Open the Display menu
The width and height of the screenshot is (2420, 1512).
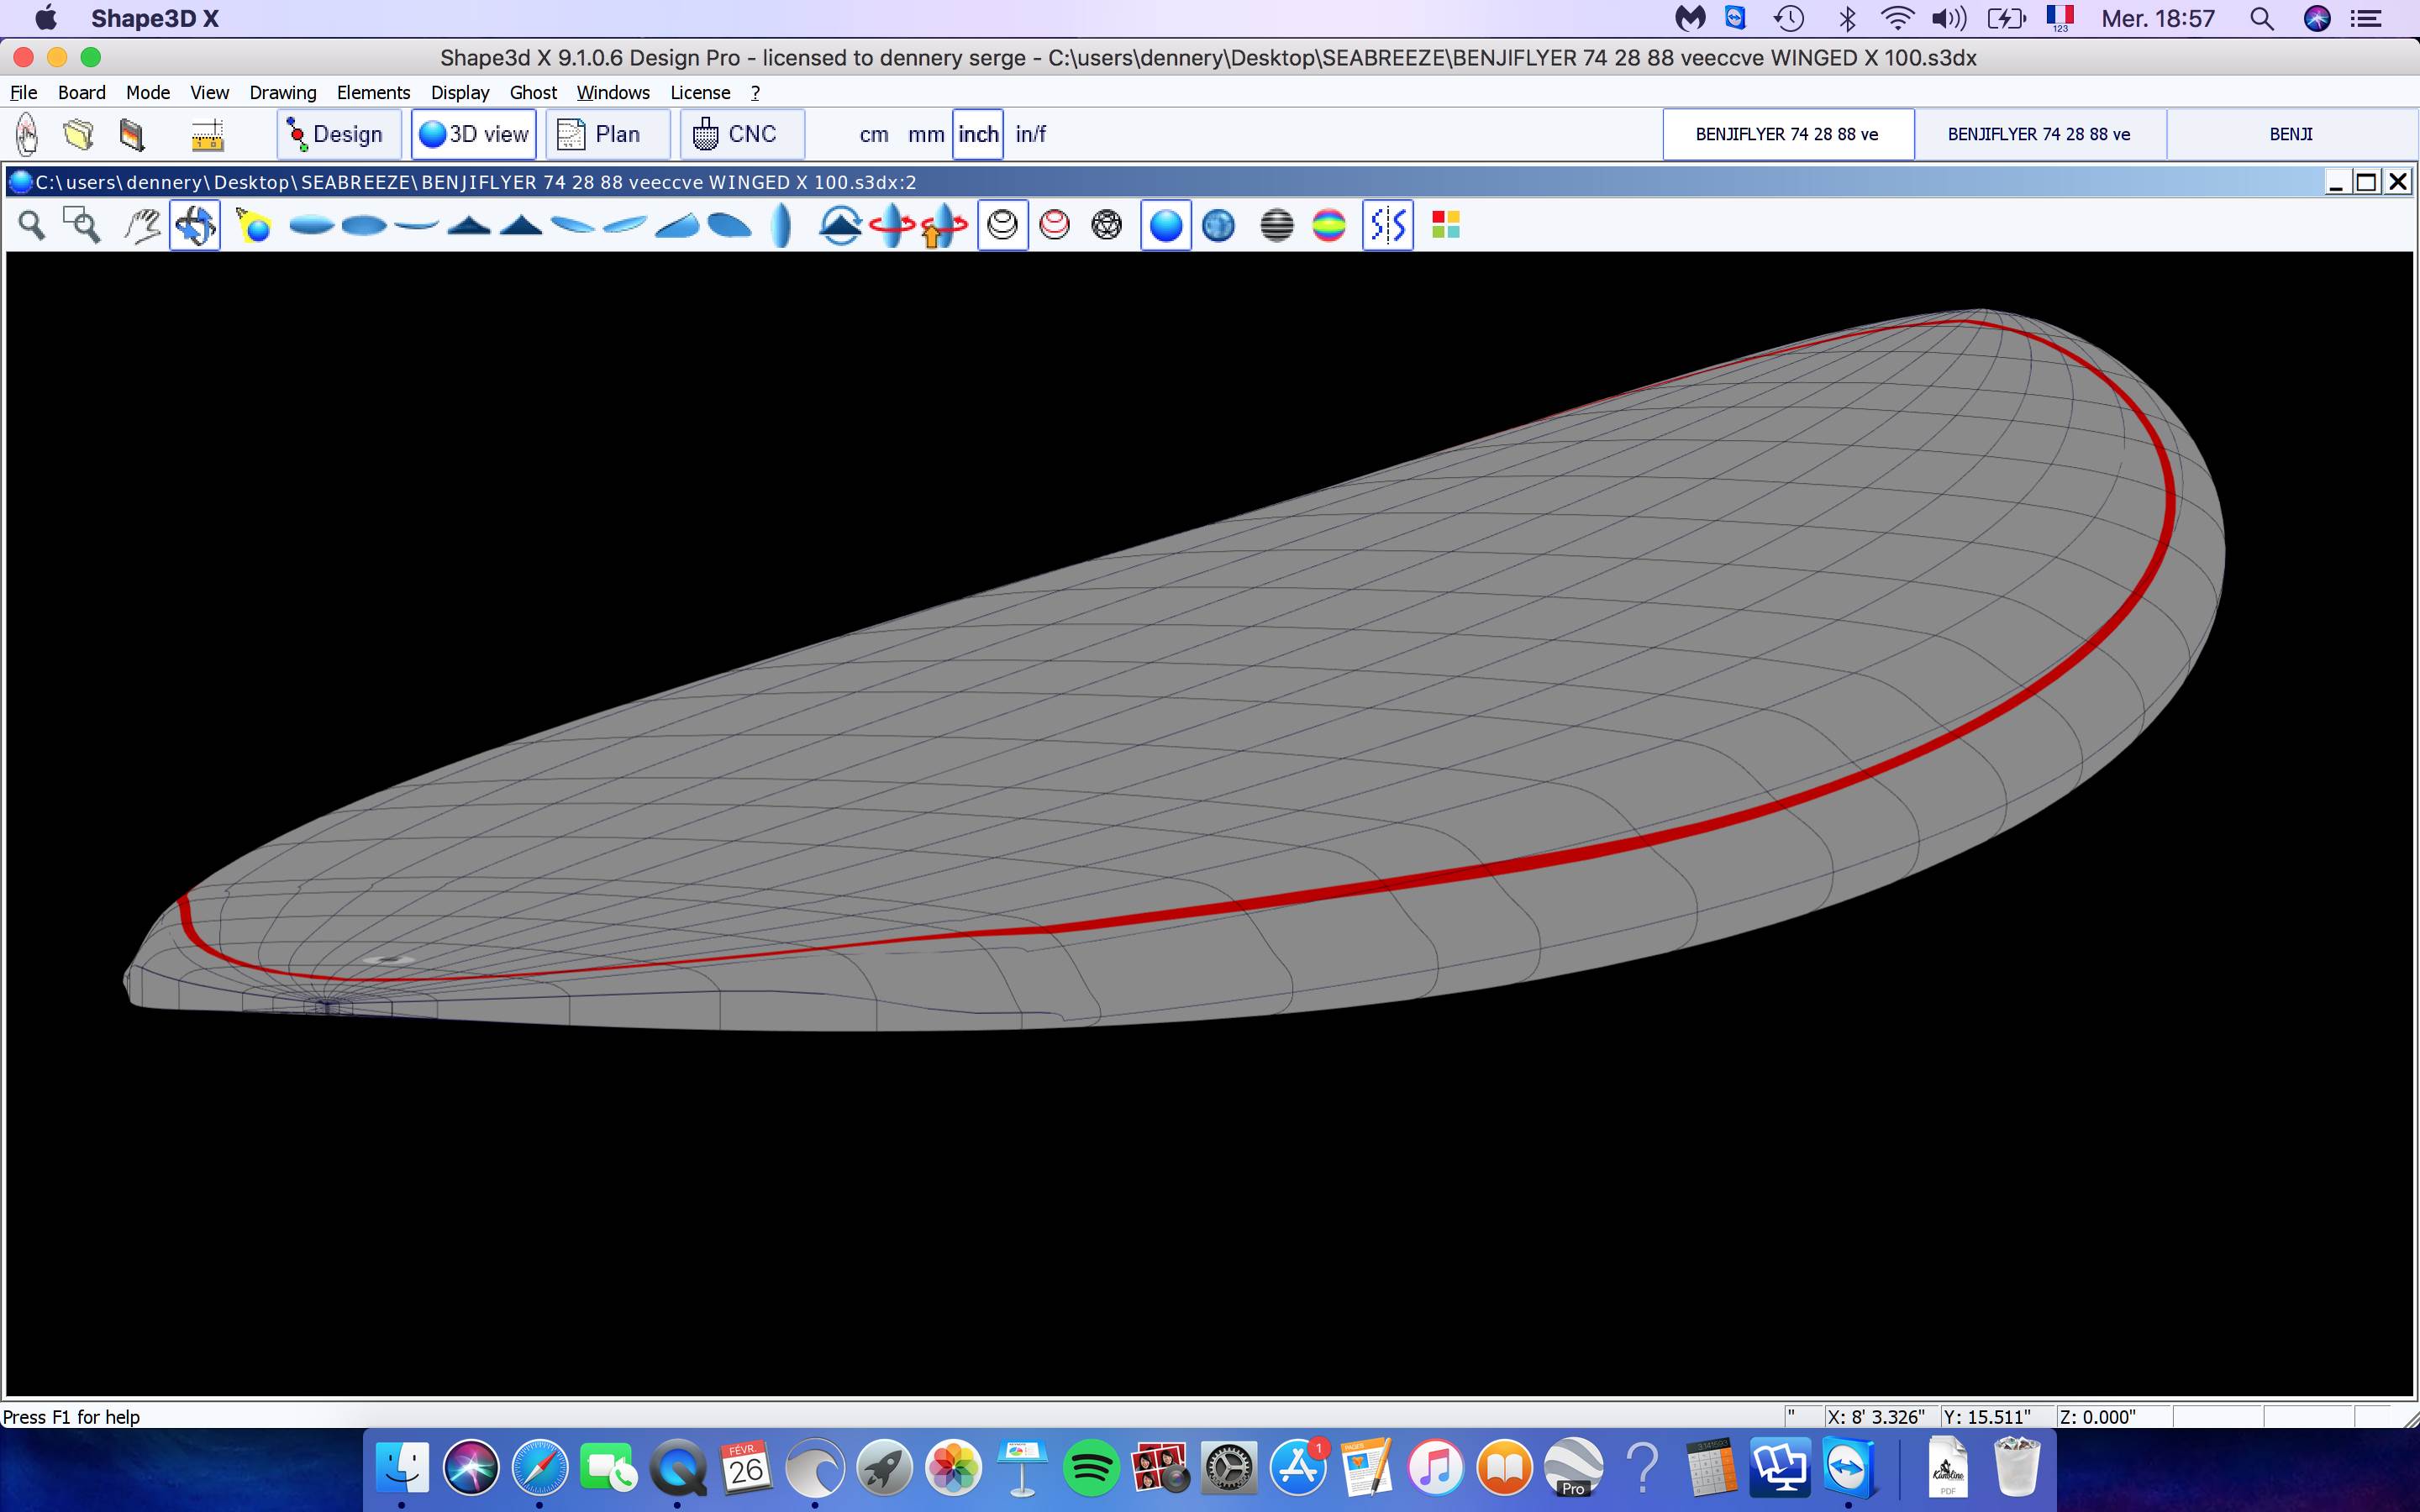click(459, 92)
